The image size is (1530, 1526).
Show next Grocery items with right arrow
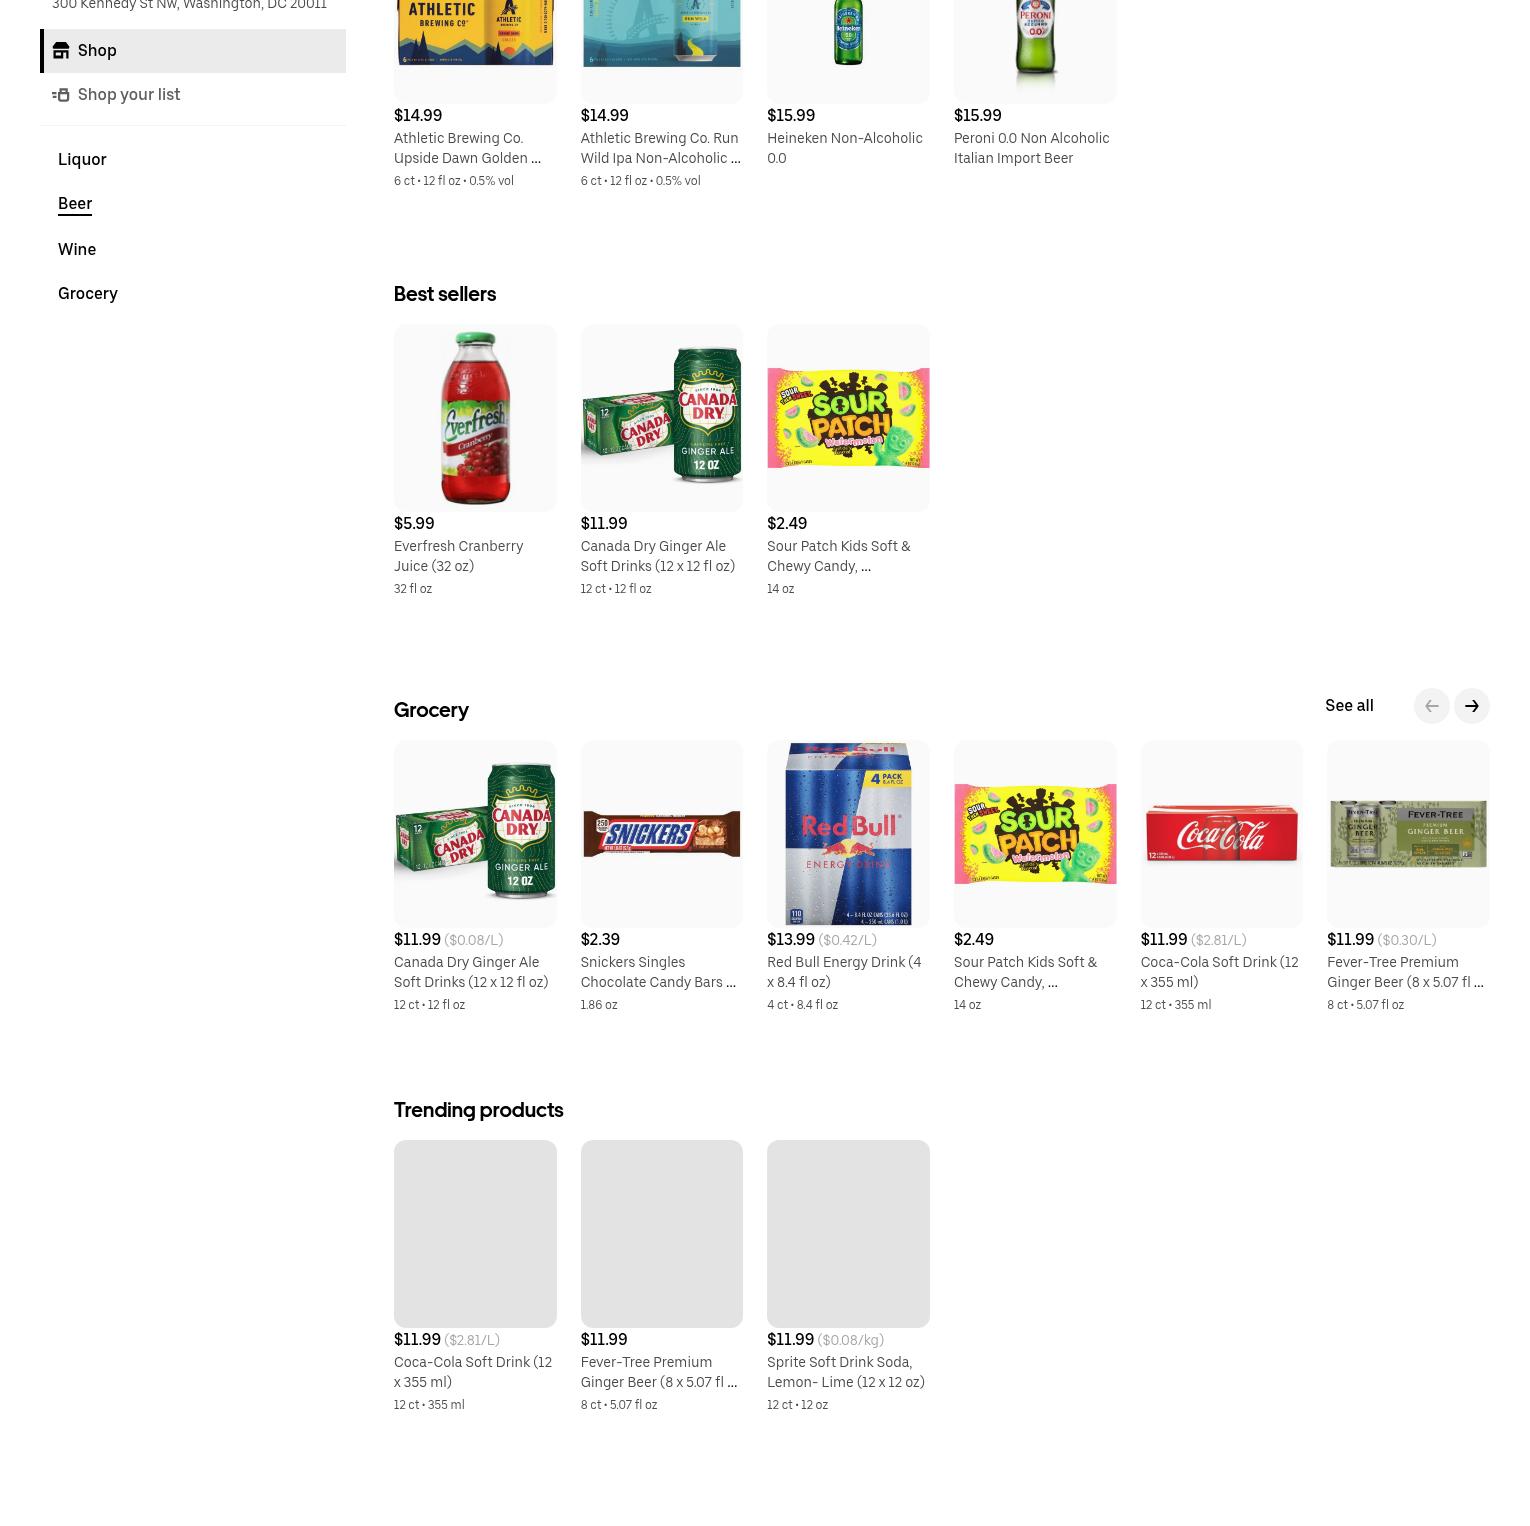[x=1471, y=706]
